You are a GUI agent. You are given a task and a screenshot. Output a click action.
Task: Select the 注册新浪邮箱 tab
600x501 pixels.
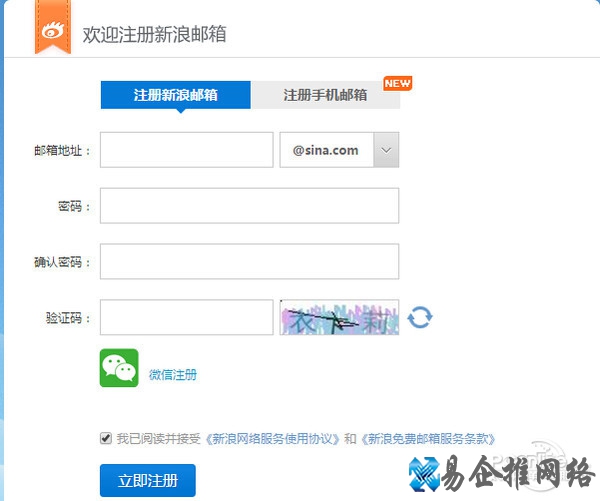point(176,95)
